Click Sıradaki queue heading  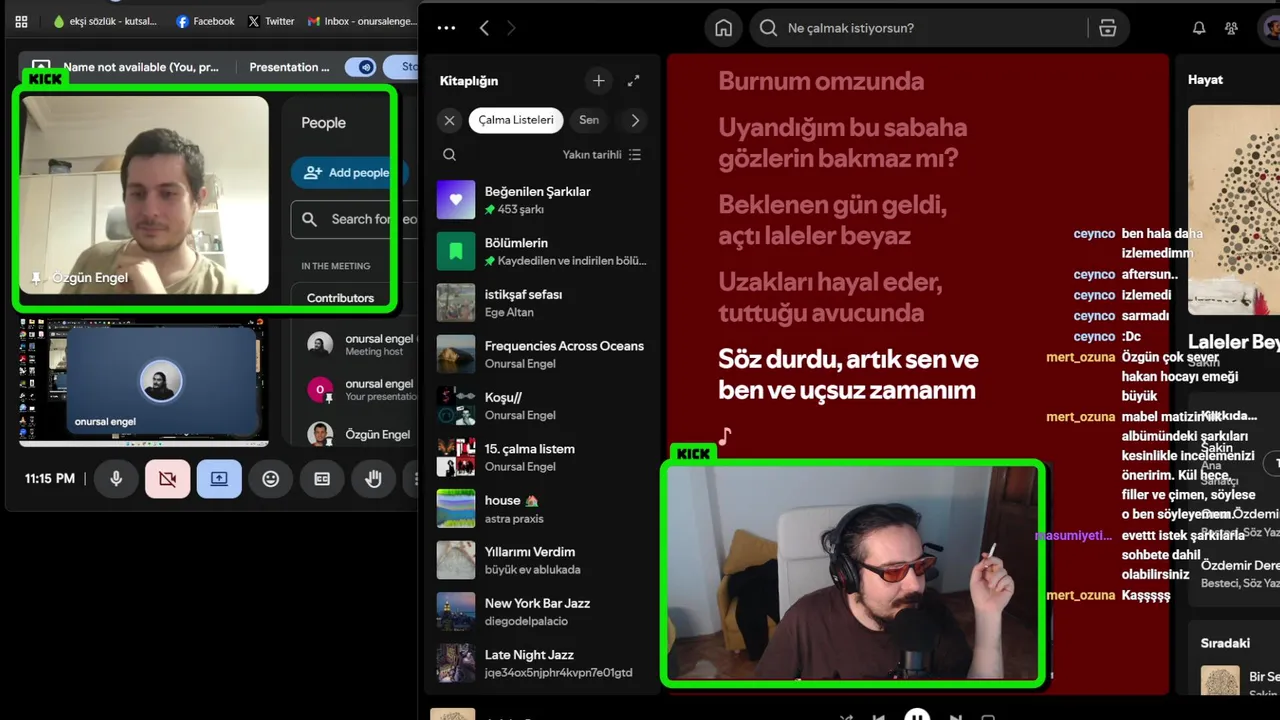[x=1225, y=643]
